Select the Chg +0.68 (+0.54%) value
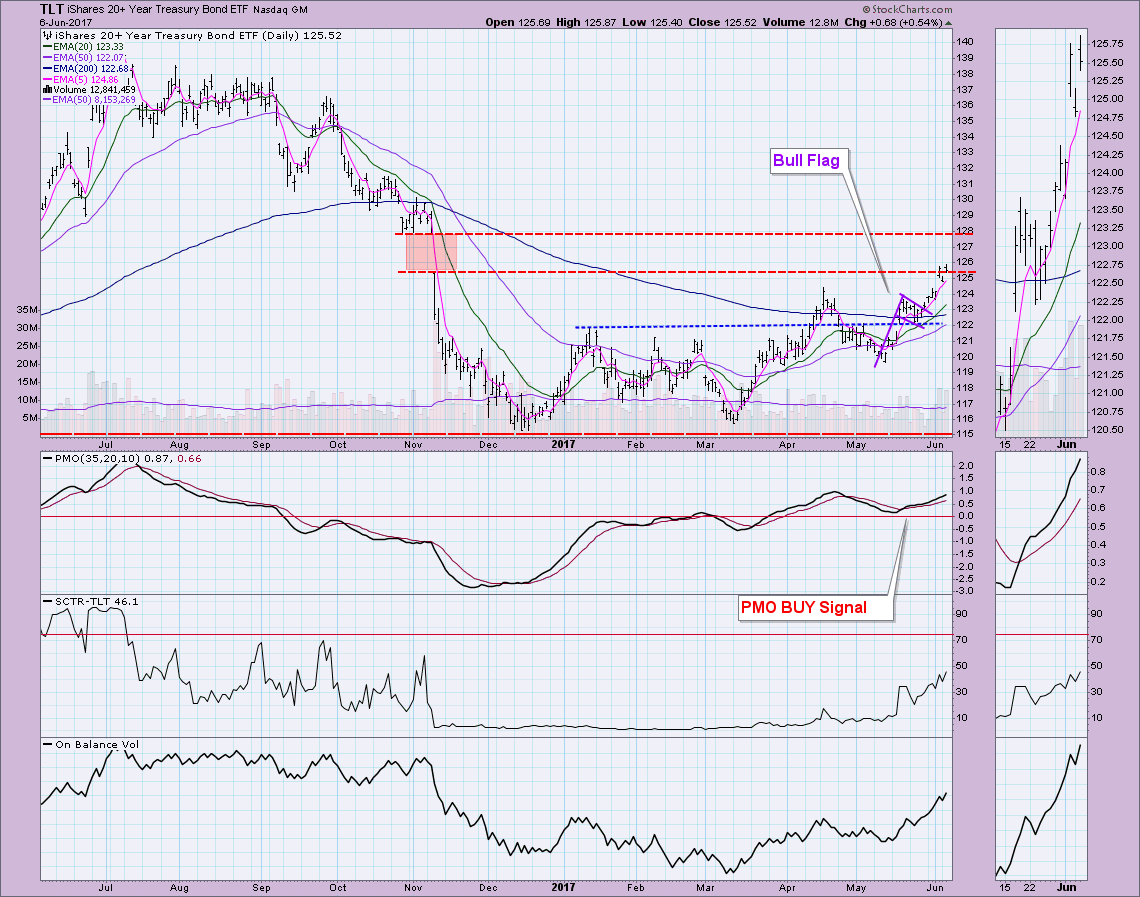1140x897 pixels. 893,23
